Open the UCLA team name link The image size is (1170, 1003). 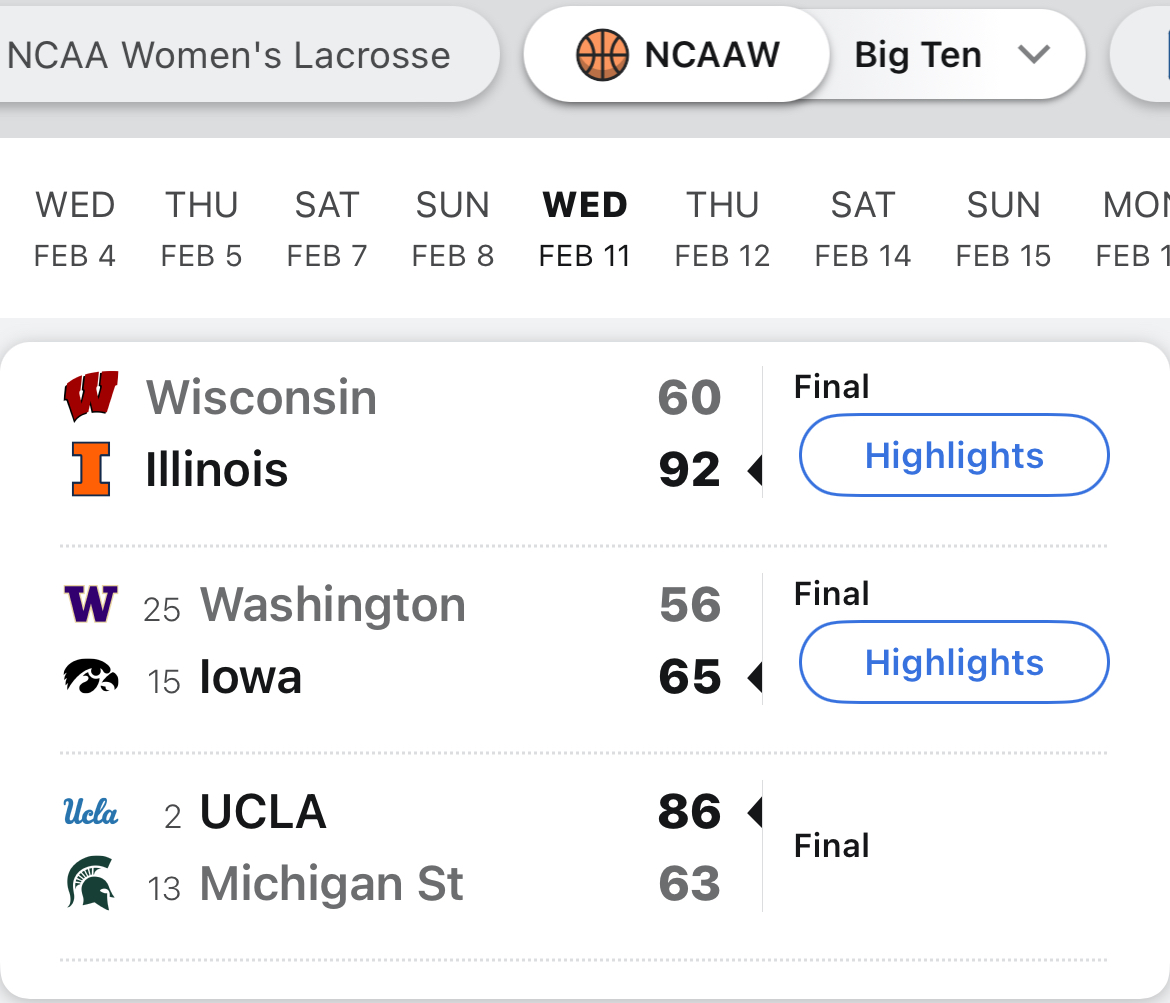click(263, 812)
